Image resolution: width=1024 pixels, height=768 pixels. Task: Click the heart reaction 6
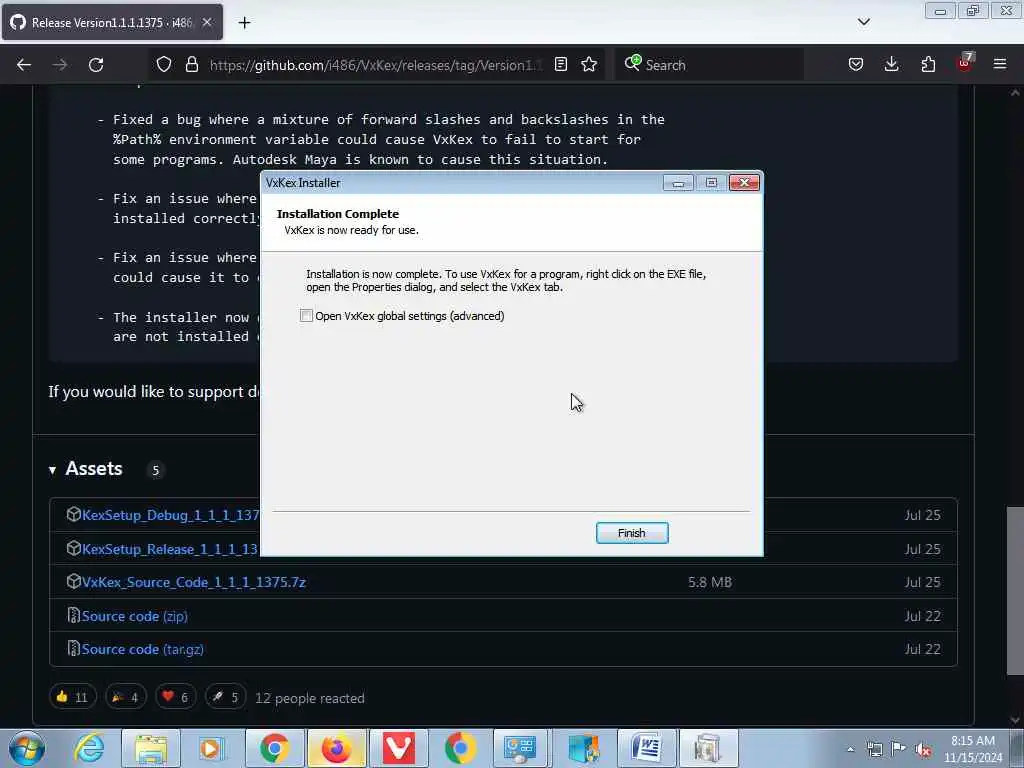point(175,697)
